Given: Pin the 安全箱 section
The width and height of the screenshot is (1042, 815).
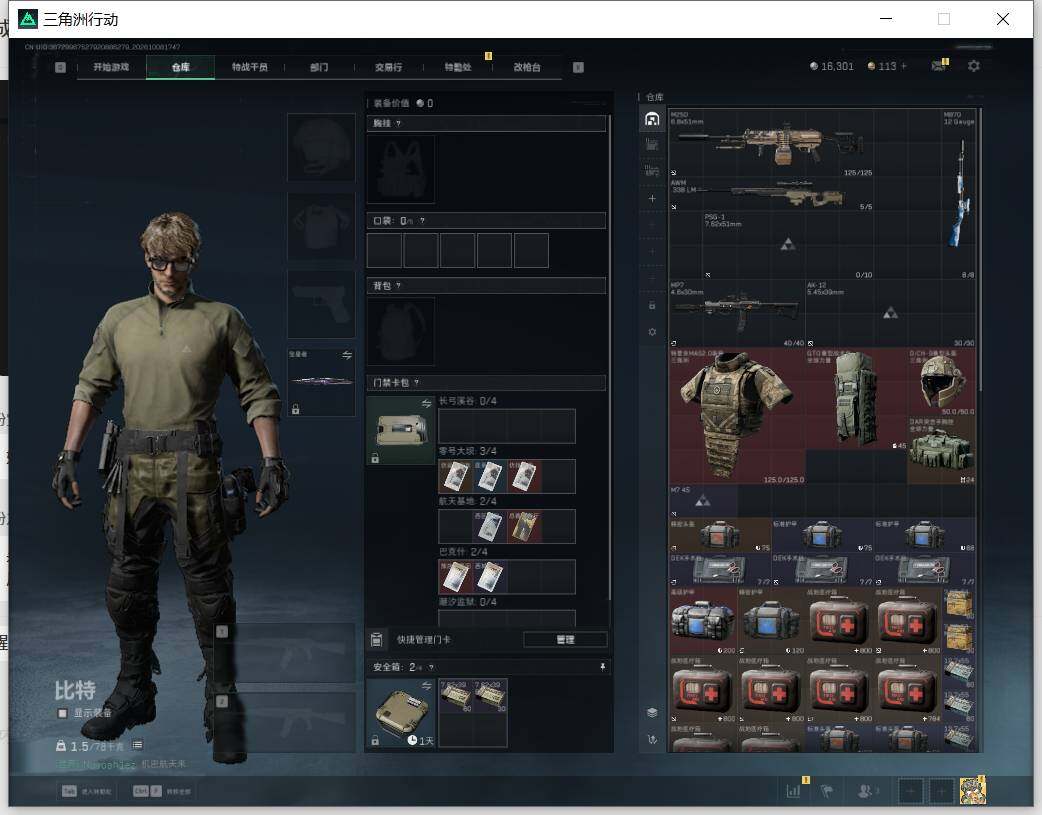Looking at the screenshot, I should point(602,667).
